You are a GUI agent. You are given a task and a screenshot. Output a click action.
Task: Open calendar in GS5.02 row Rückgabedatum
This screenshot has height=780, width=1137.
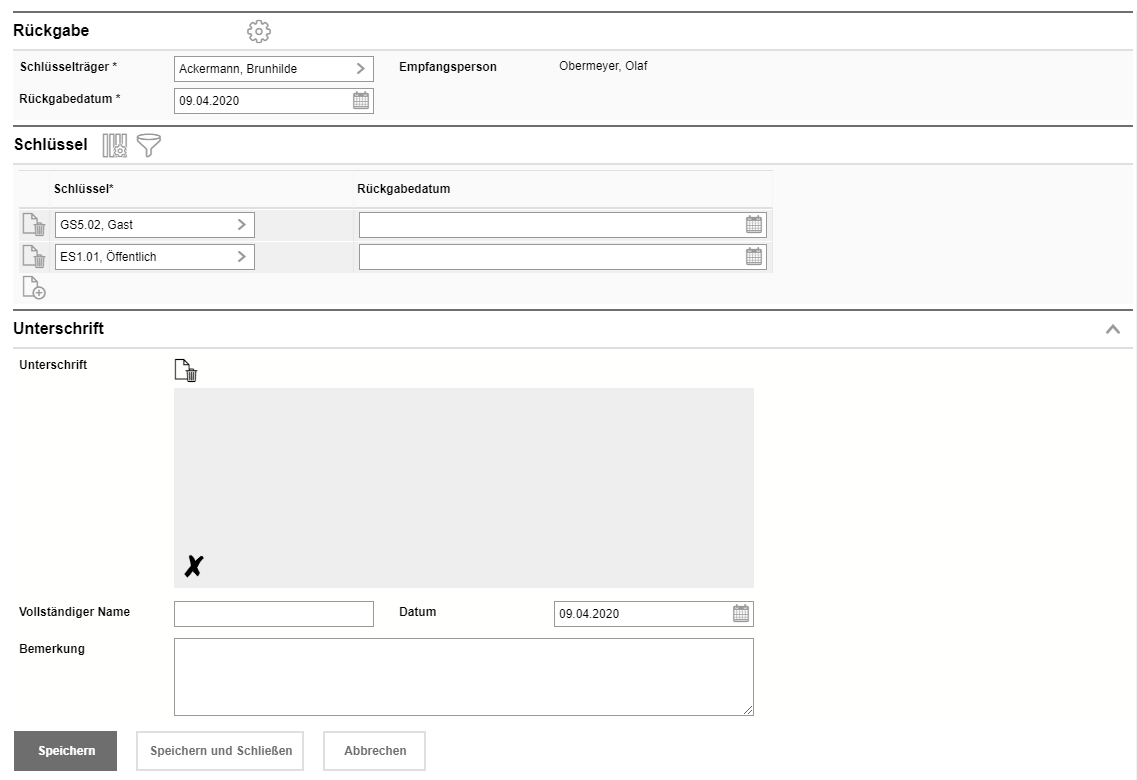click(754, 225)
